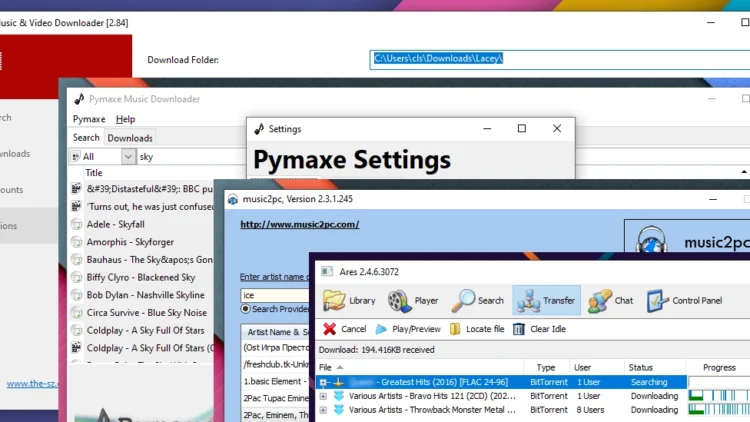Expand the Greatest Hits (2016) torrent row
Screen dimensions: 750x422
pos(323,383)
